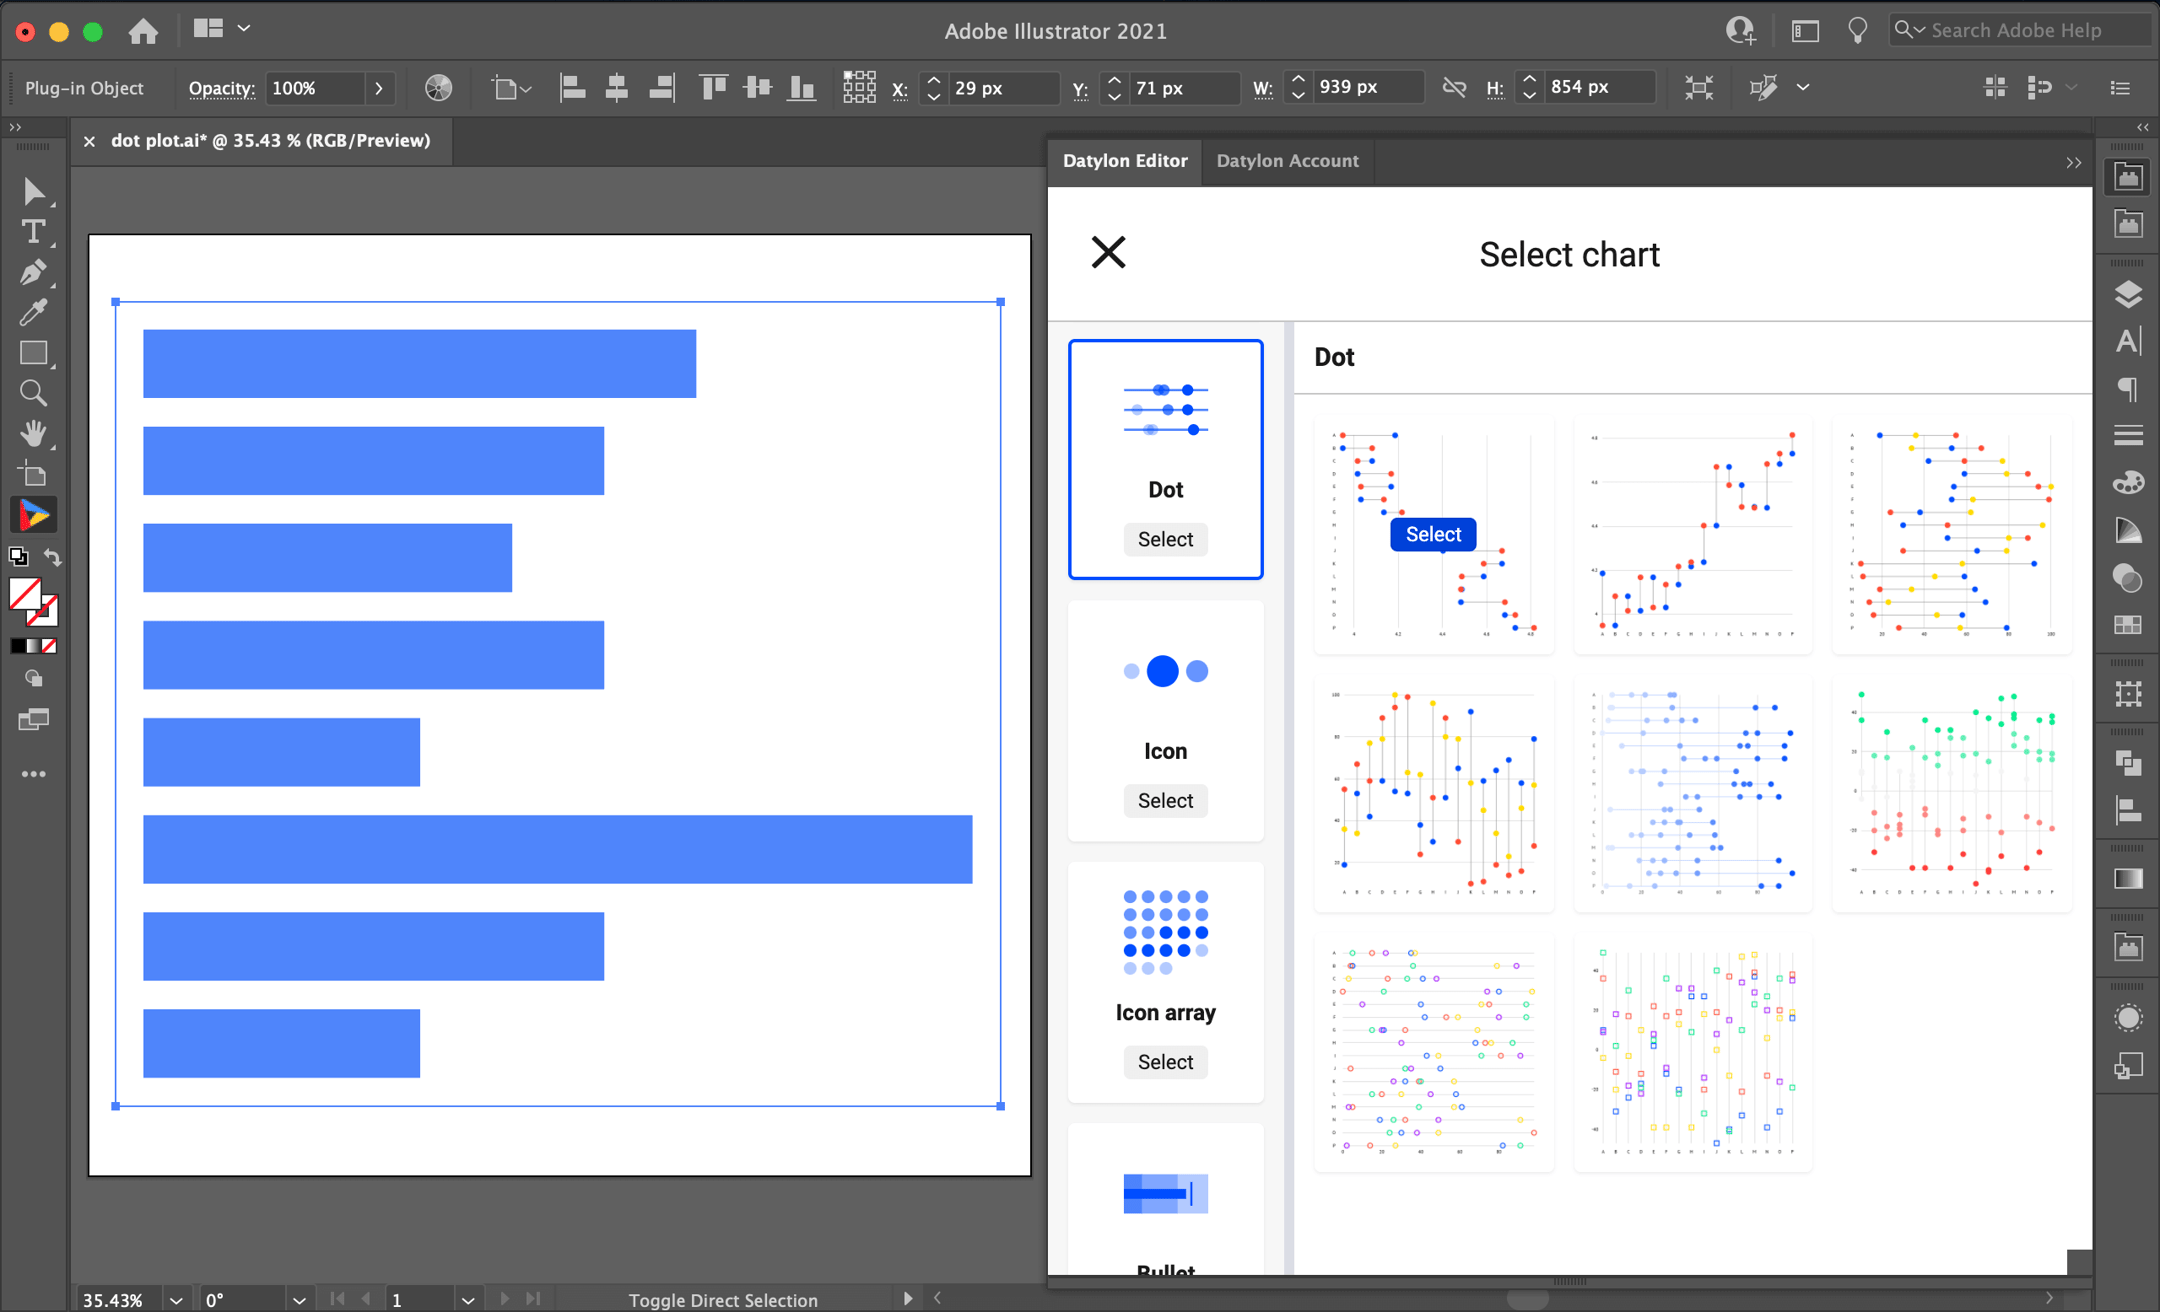Select the Pen tool
The image size is (2160, 1312).
point(33,271)
